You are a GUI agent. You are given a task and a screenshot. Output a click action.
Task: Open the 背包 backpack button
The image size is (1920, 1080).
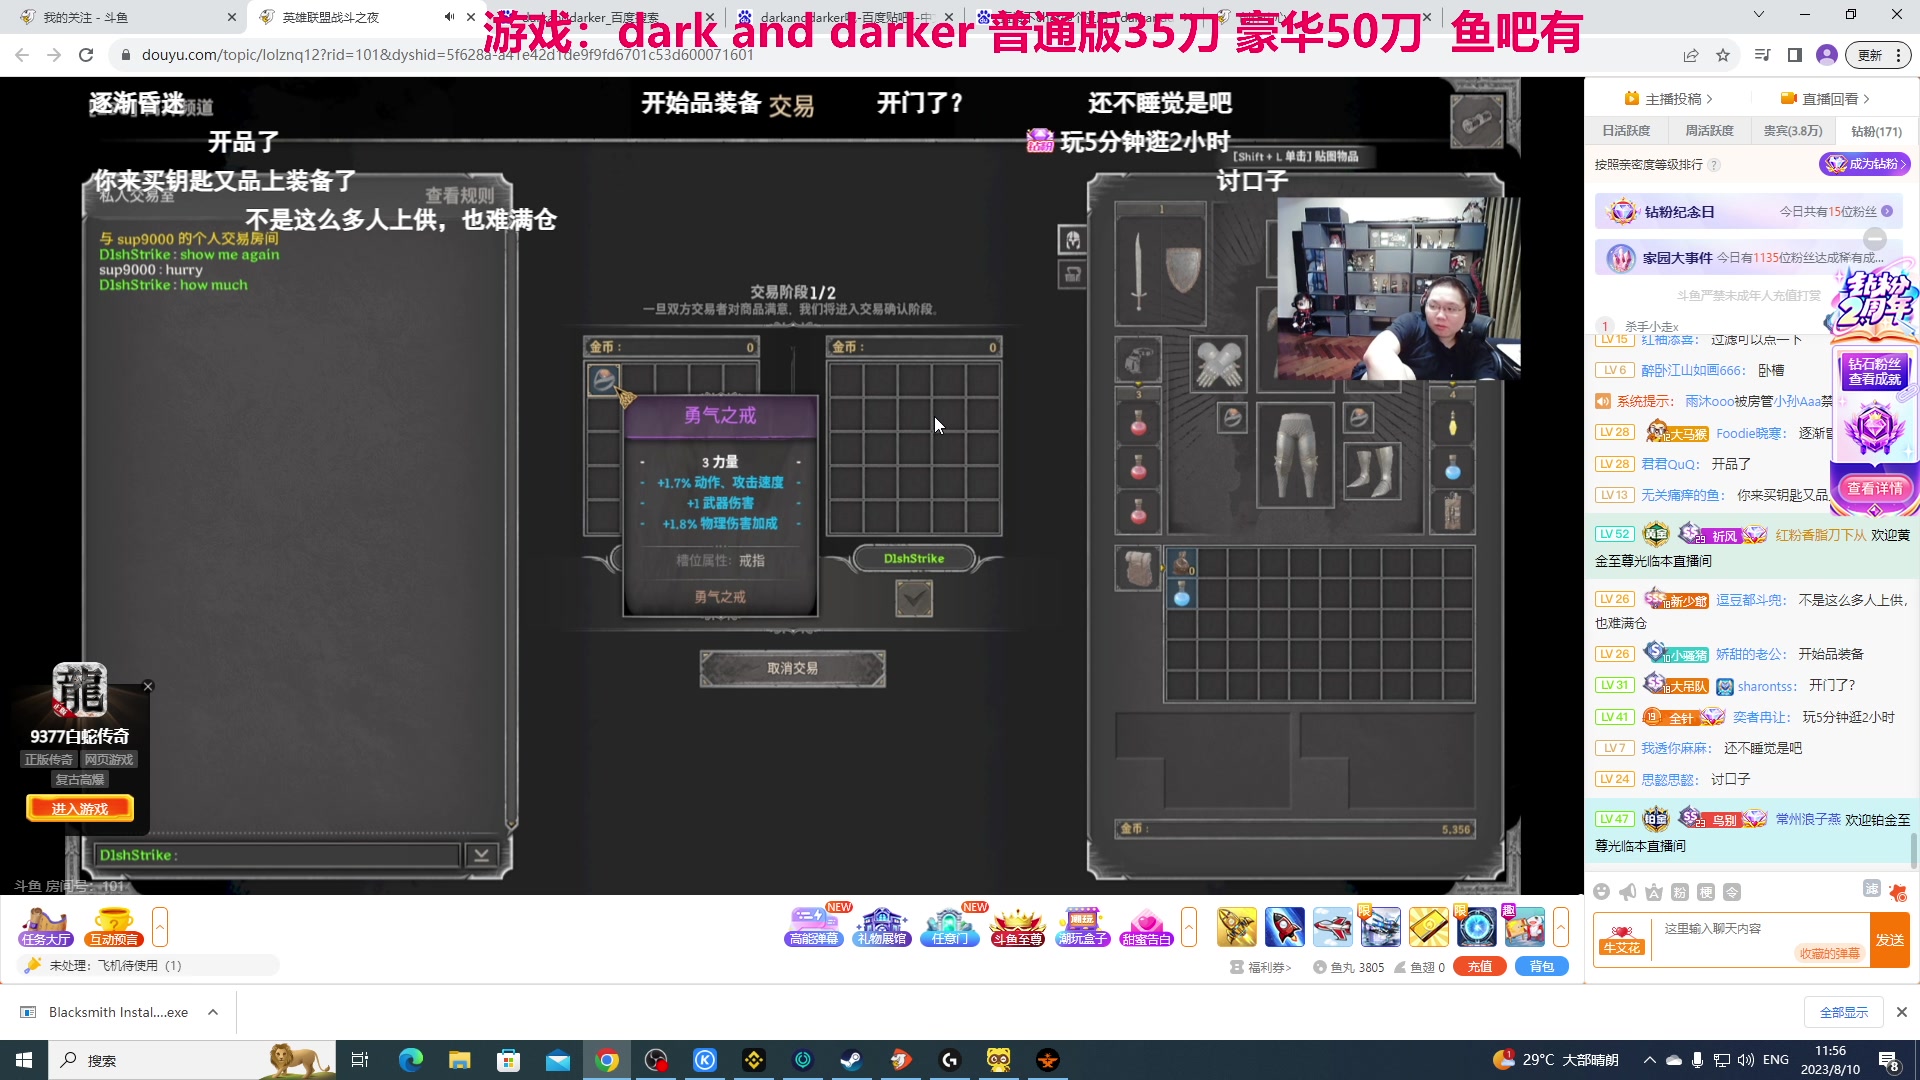point(1542,967)
